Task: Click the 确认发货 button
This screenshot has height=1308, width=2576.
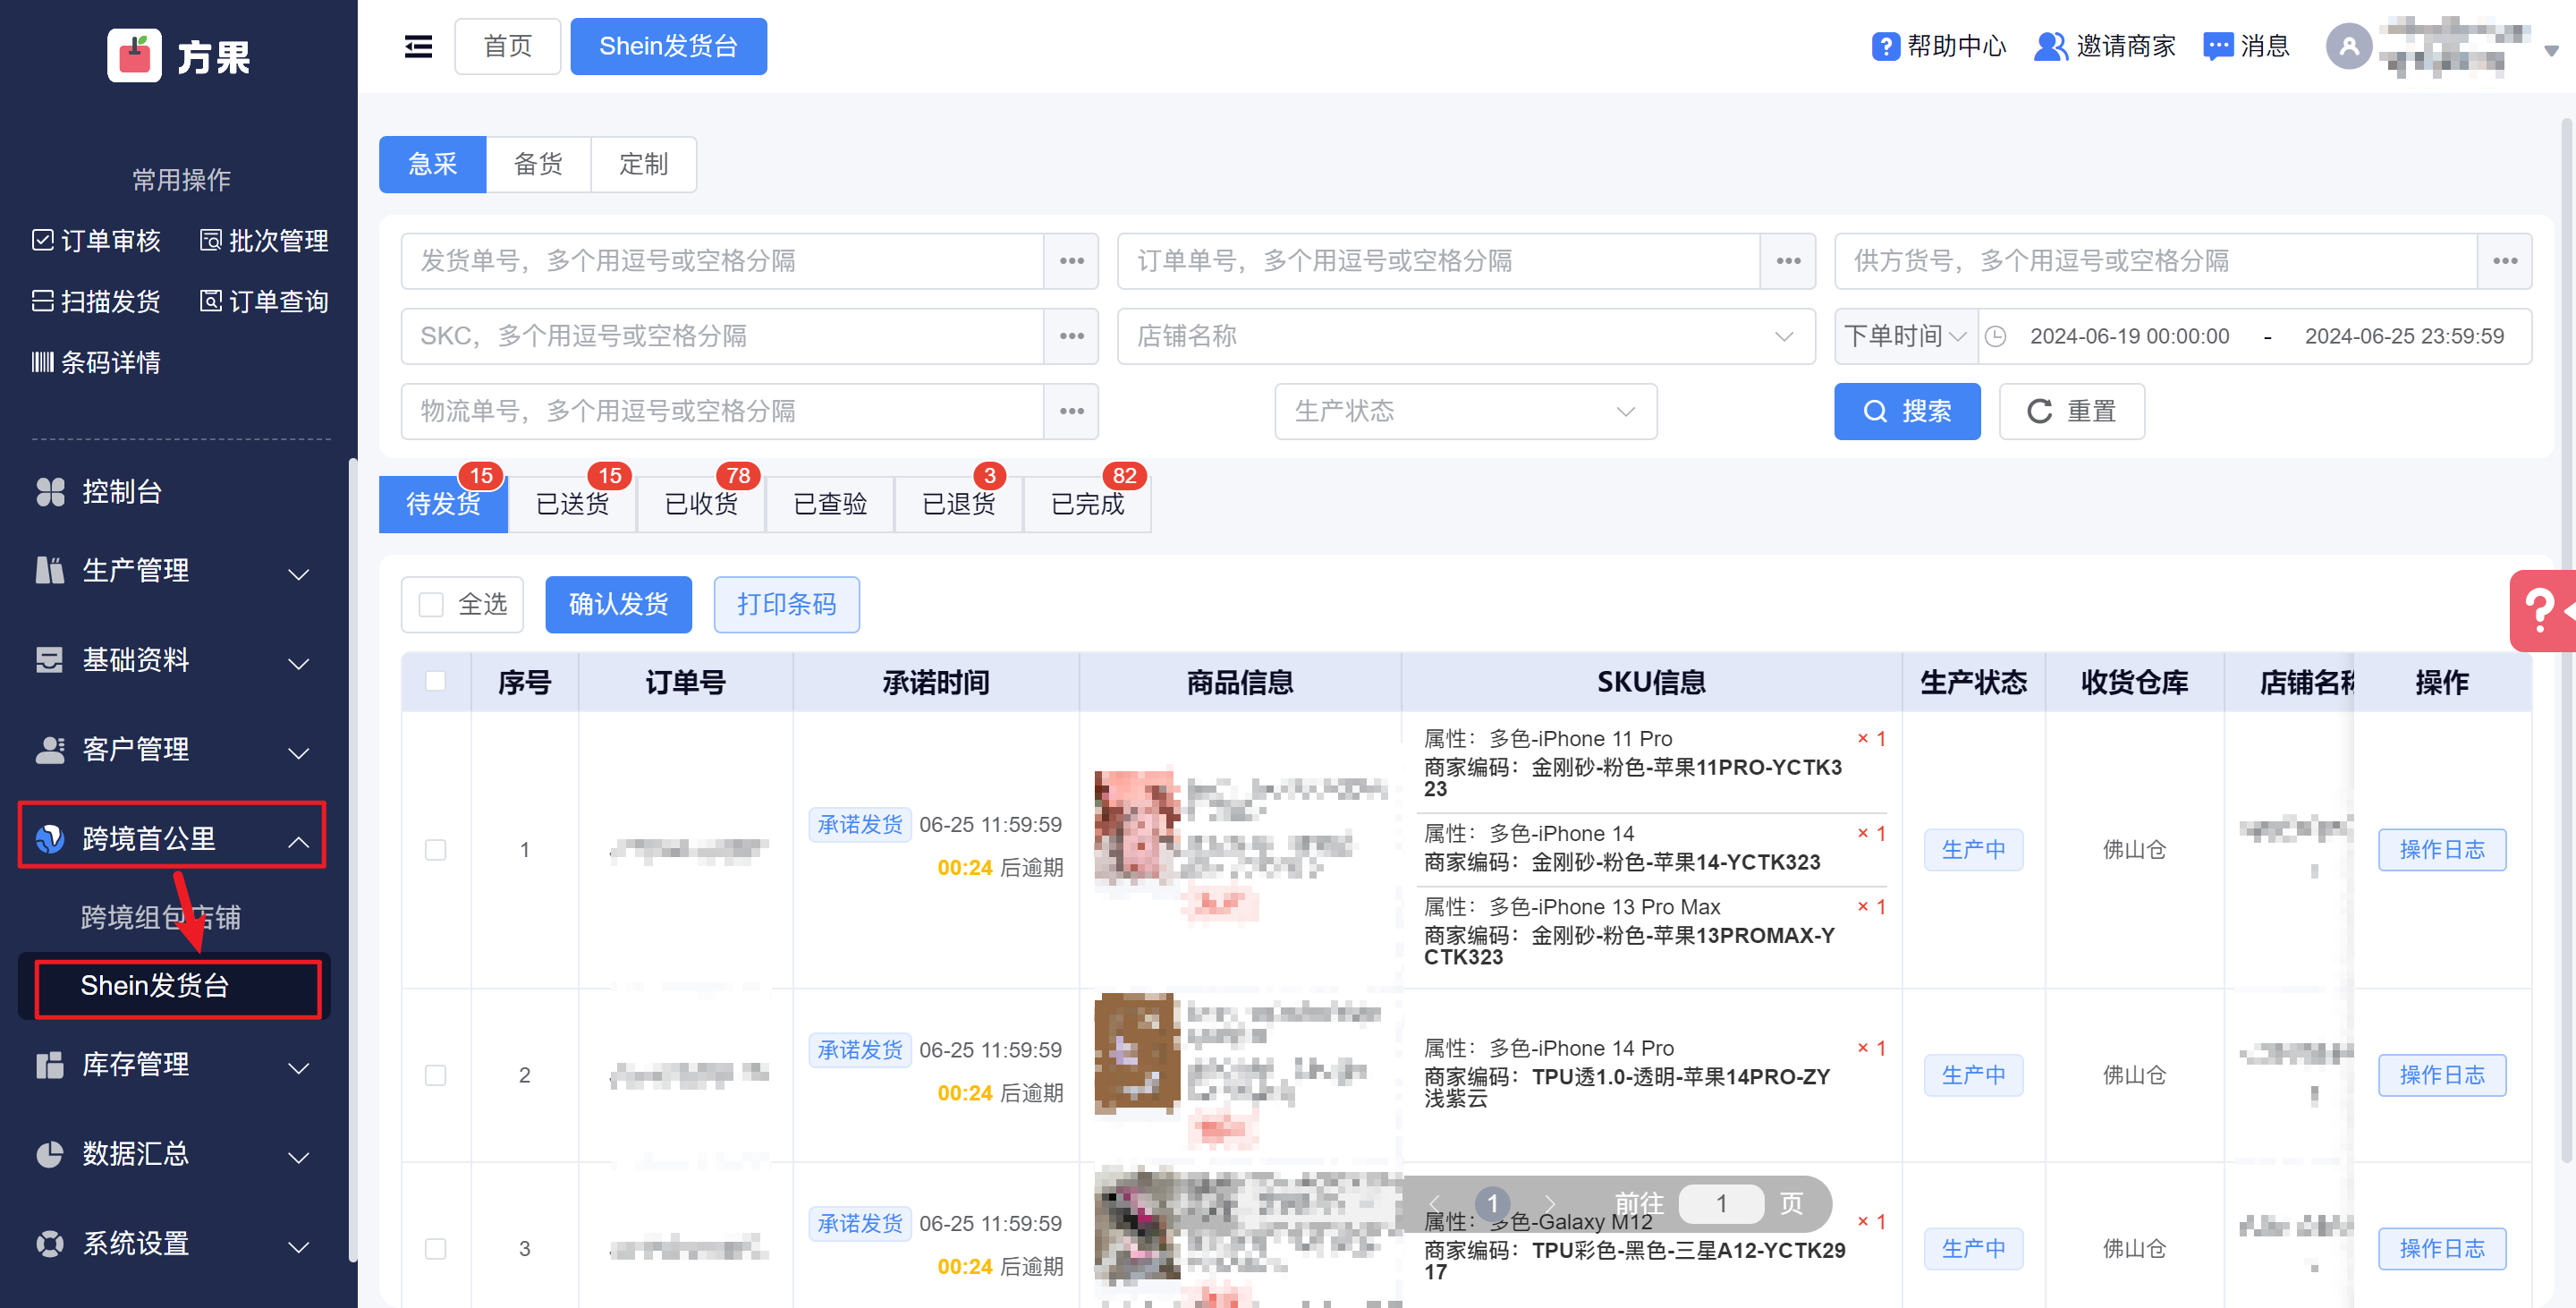Action: (x=618, y=604)
